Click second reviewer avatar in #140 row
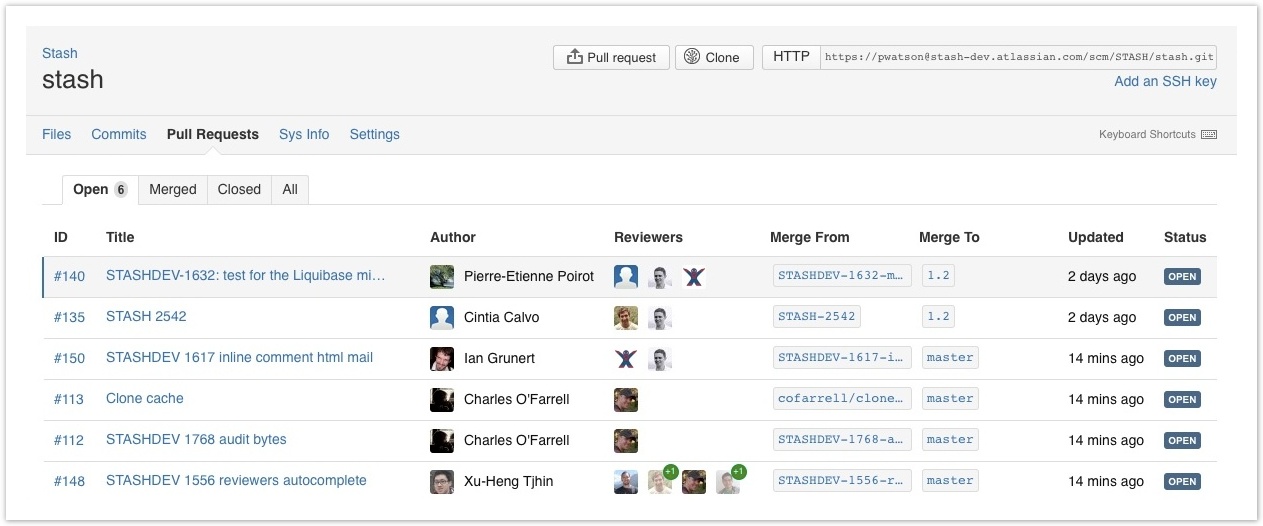 (660, 277)
